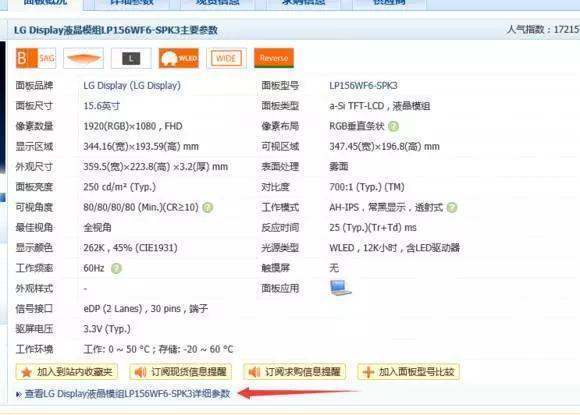Viewport: 580px width, 415px height.
Task: Open the LP156WF6-SPK3 model number link
Action: click(363, 86)
